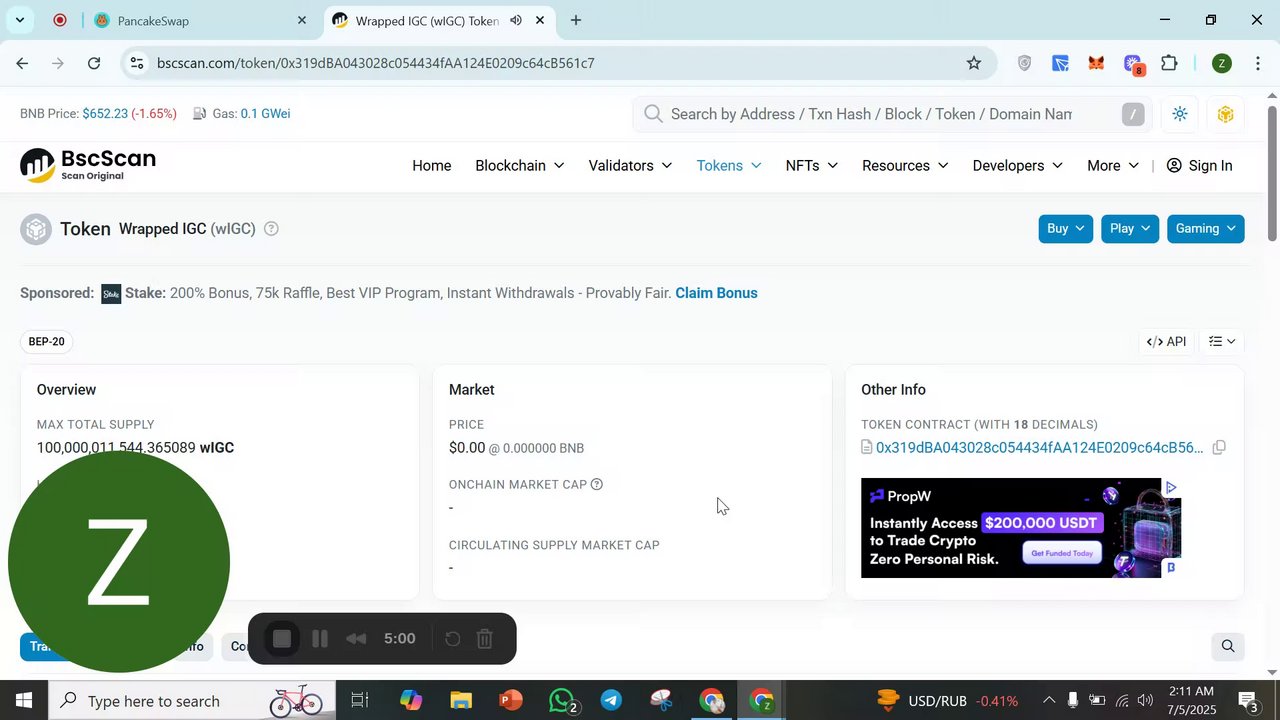This screenshot has width=1280, height=720.
Task: Pause the screen recording
Action: tap(320, 639)
